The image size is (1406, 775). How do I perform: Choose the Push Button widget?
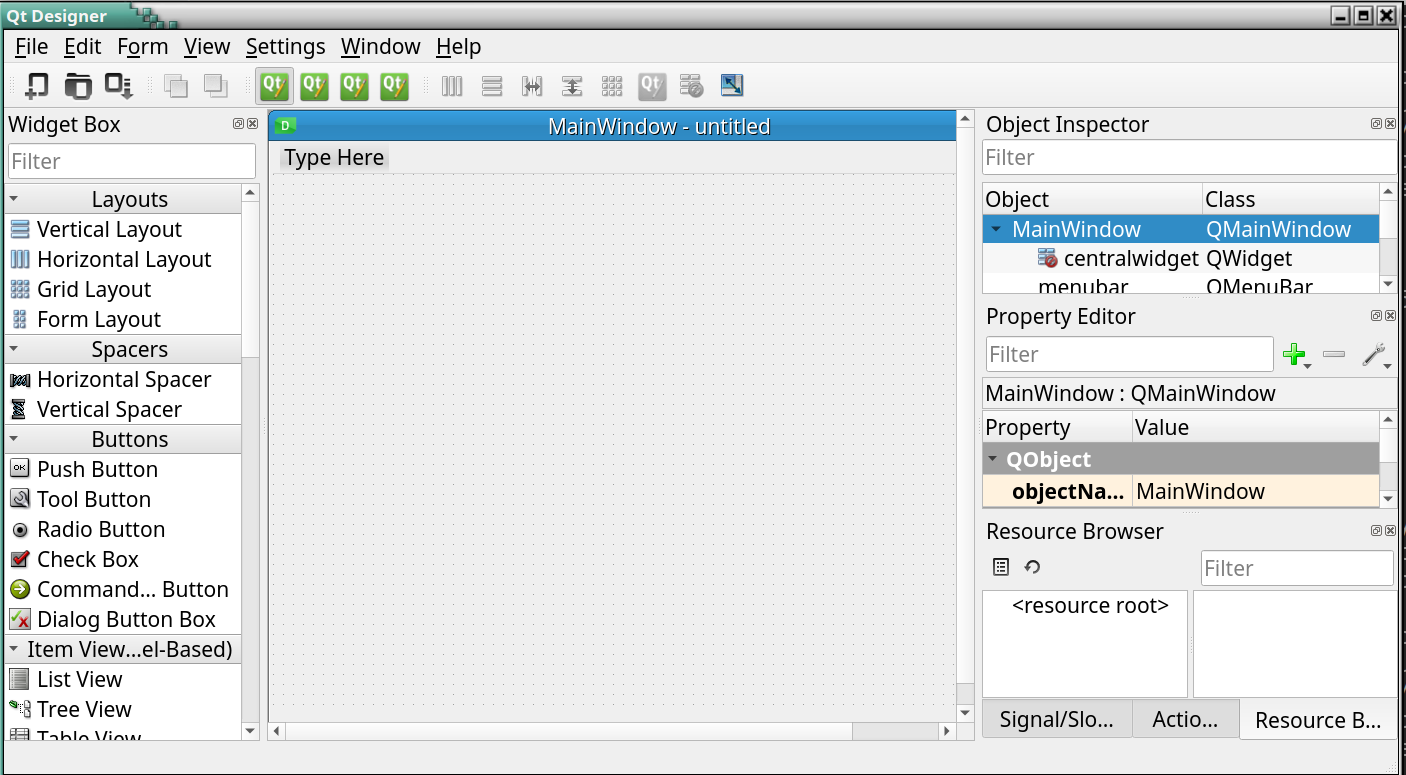123,469
